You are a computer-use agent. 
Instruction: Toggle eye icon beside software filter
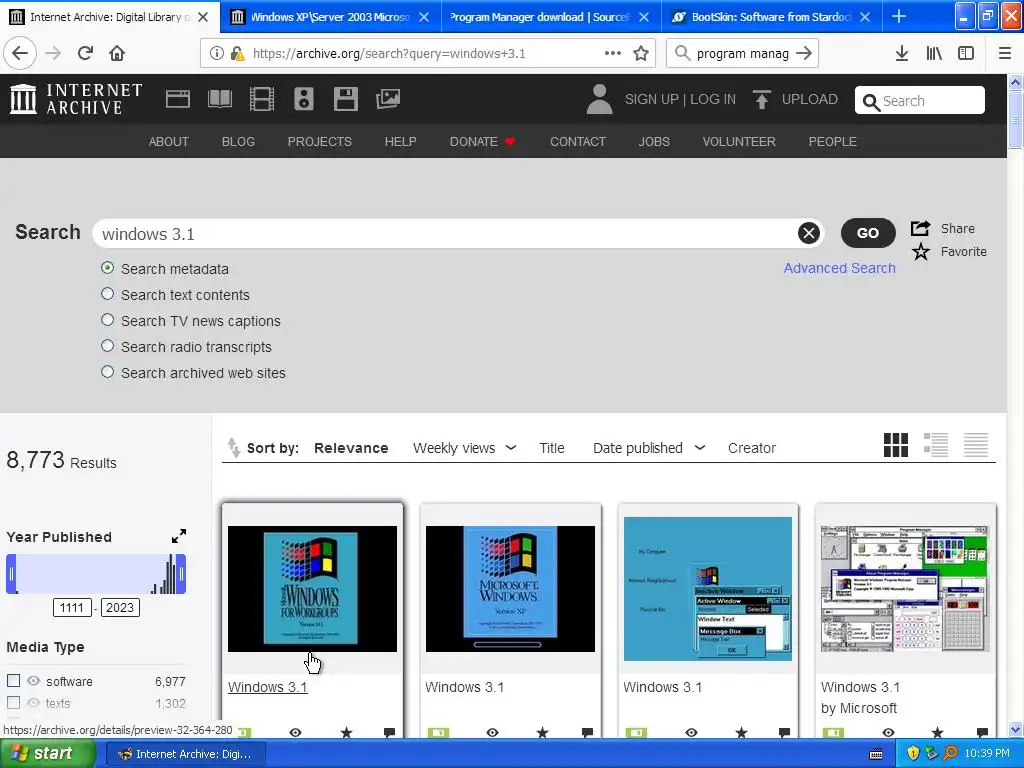point(33,680)
